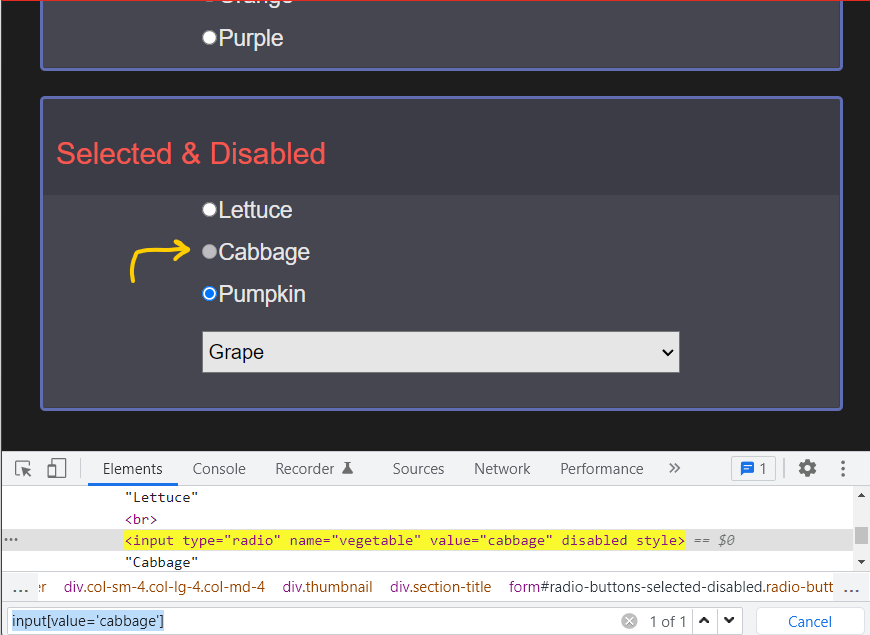The image size is (870, 635).
Task: Show earlier breadcrumbs with left ellipsis
Action: tap(21, 589)
